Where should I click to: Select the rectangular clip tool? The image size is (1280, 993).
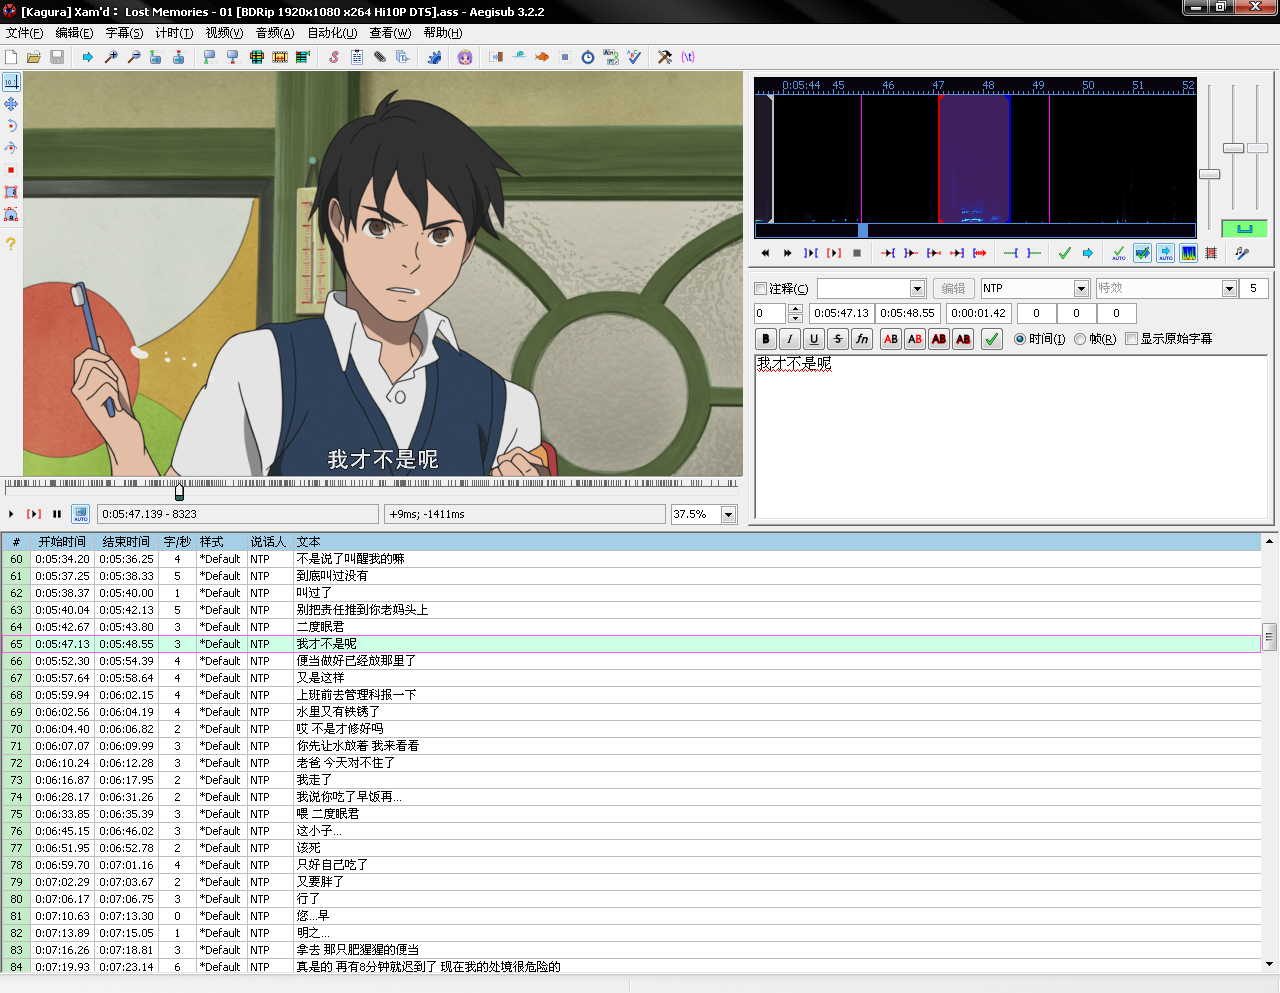pos(11,192)
